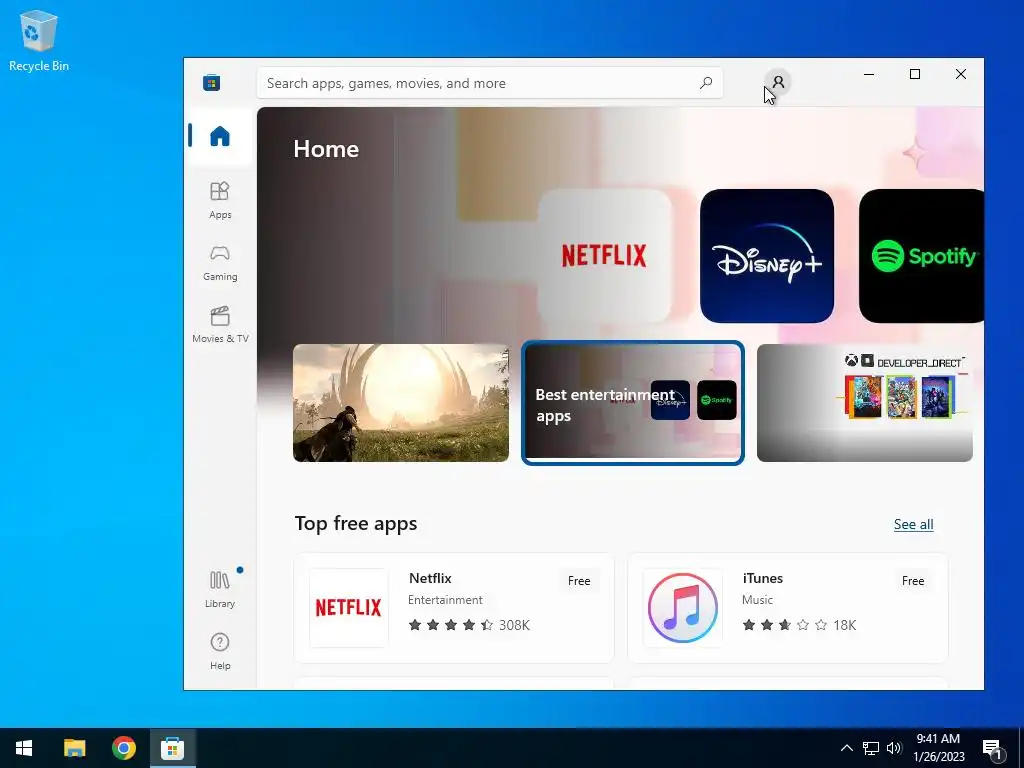The height and width of the screenshot is (768, 1024).
Task: Click the Free button for Netflix
Action: [579, 581]
